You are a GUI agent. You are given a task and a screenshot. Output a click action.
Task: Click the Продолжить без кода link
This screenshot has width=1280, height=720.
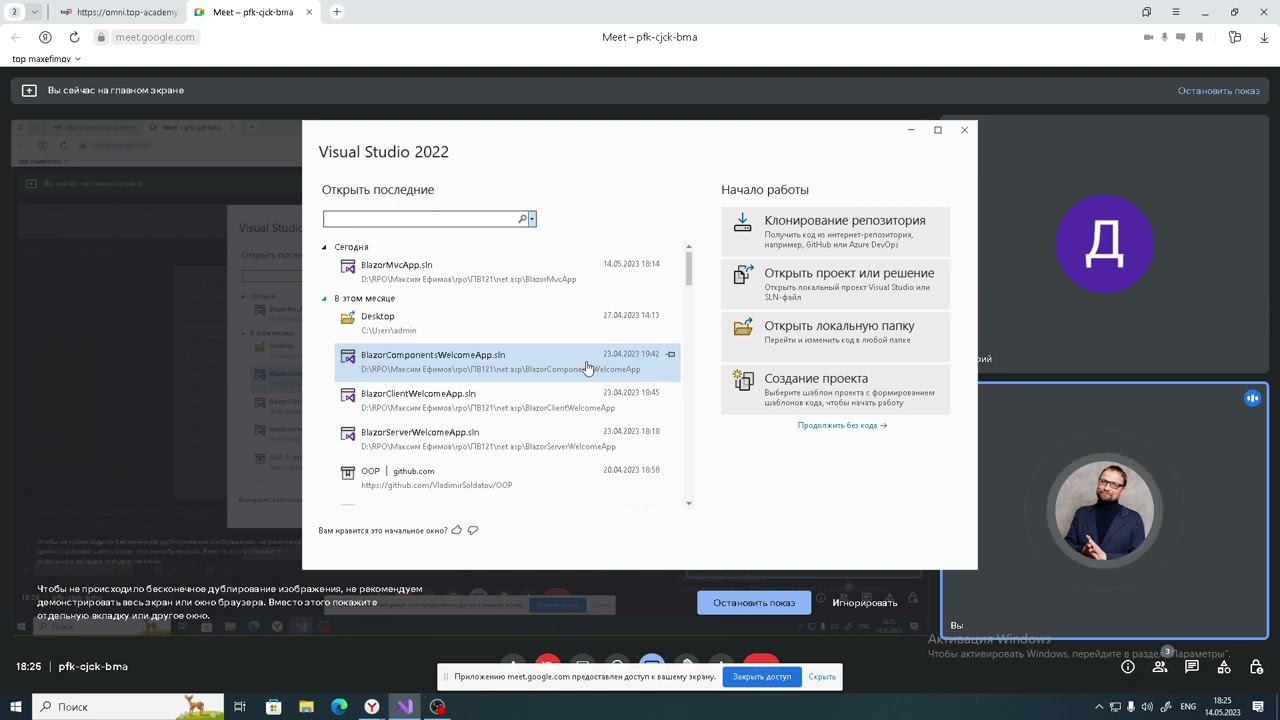coord(842,425)
